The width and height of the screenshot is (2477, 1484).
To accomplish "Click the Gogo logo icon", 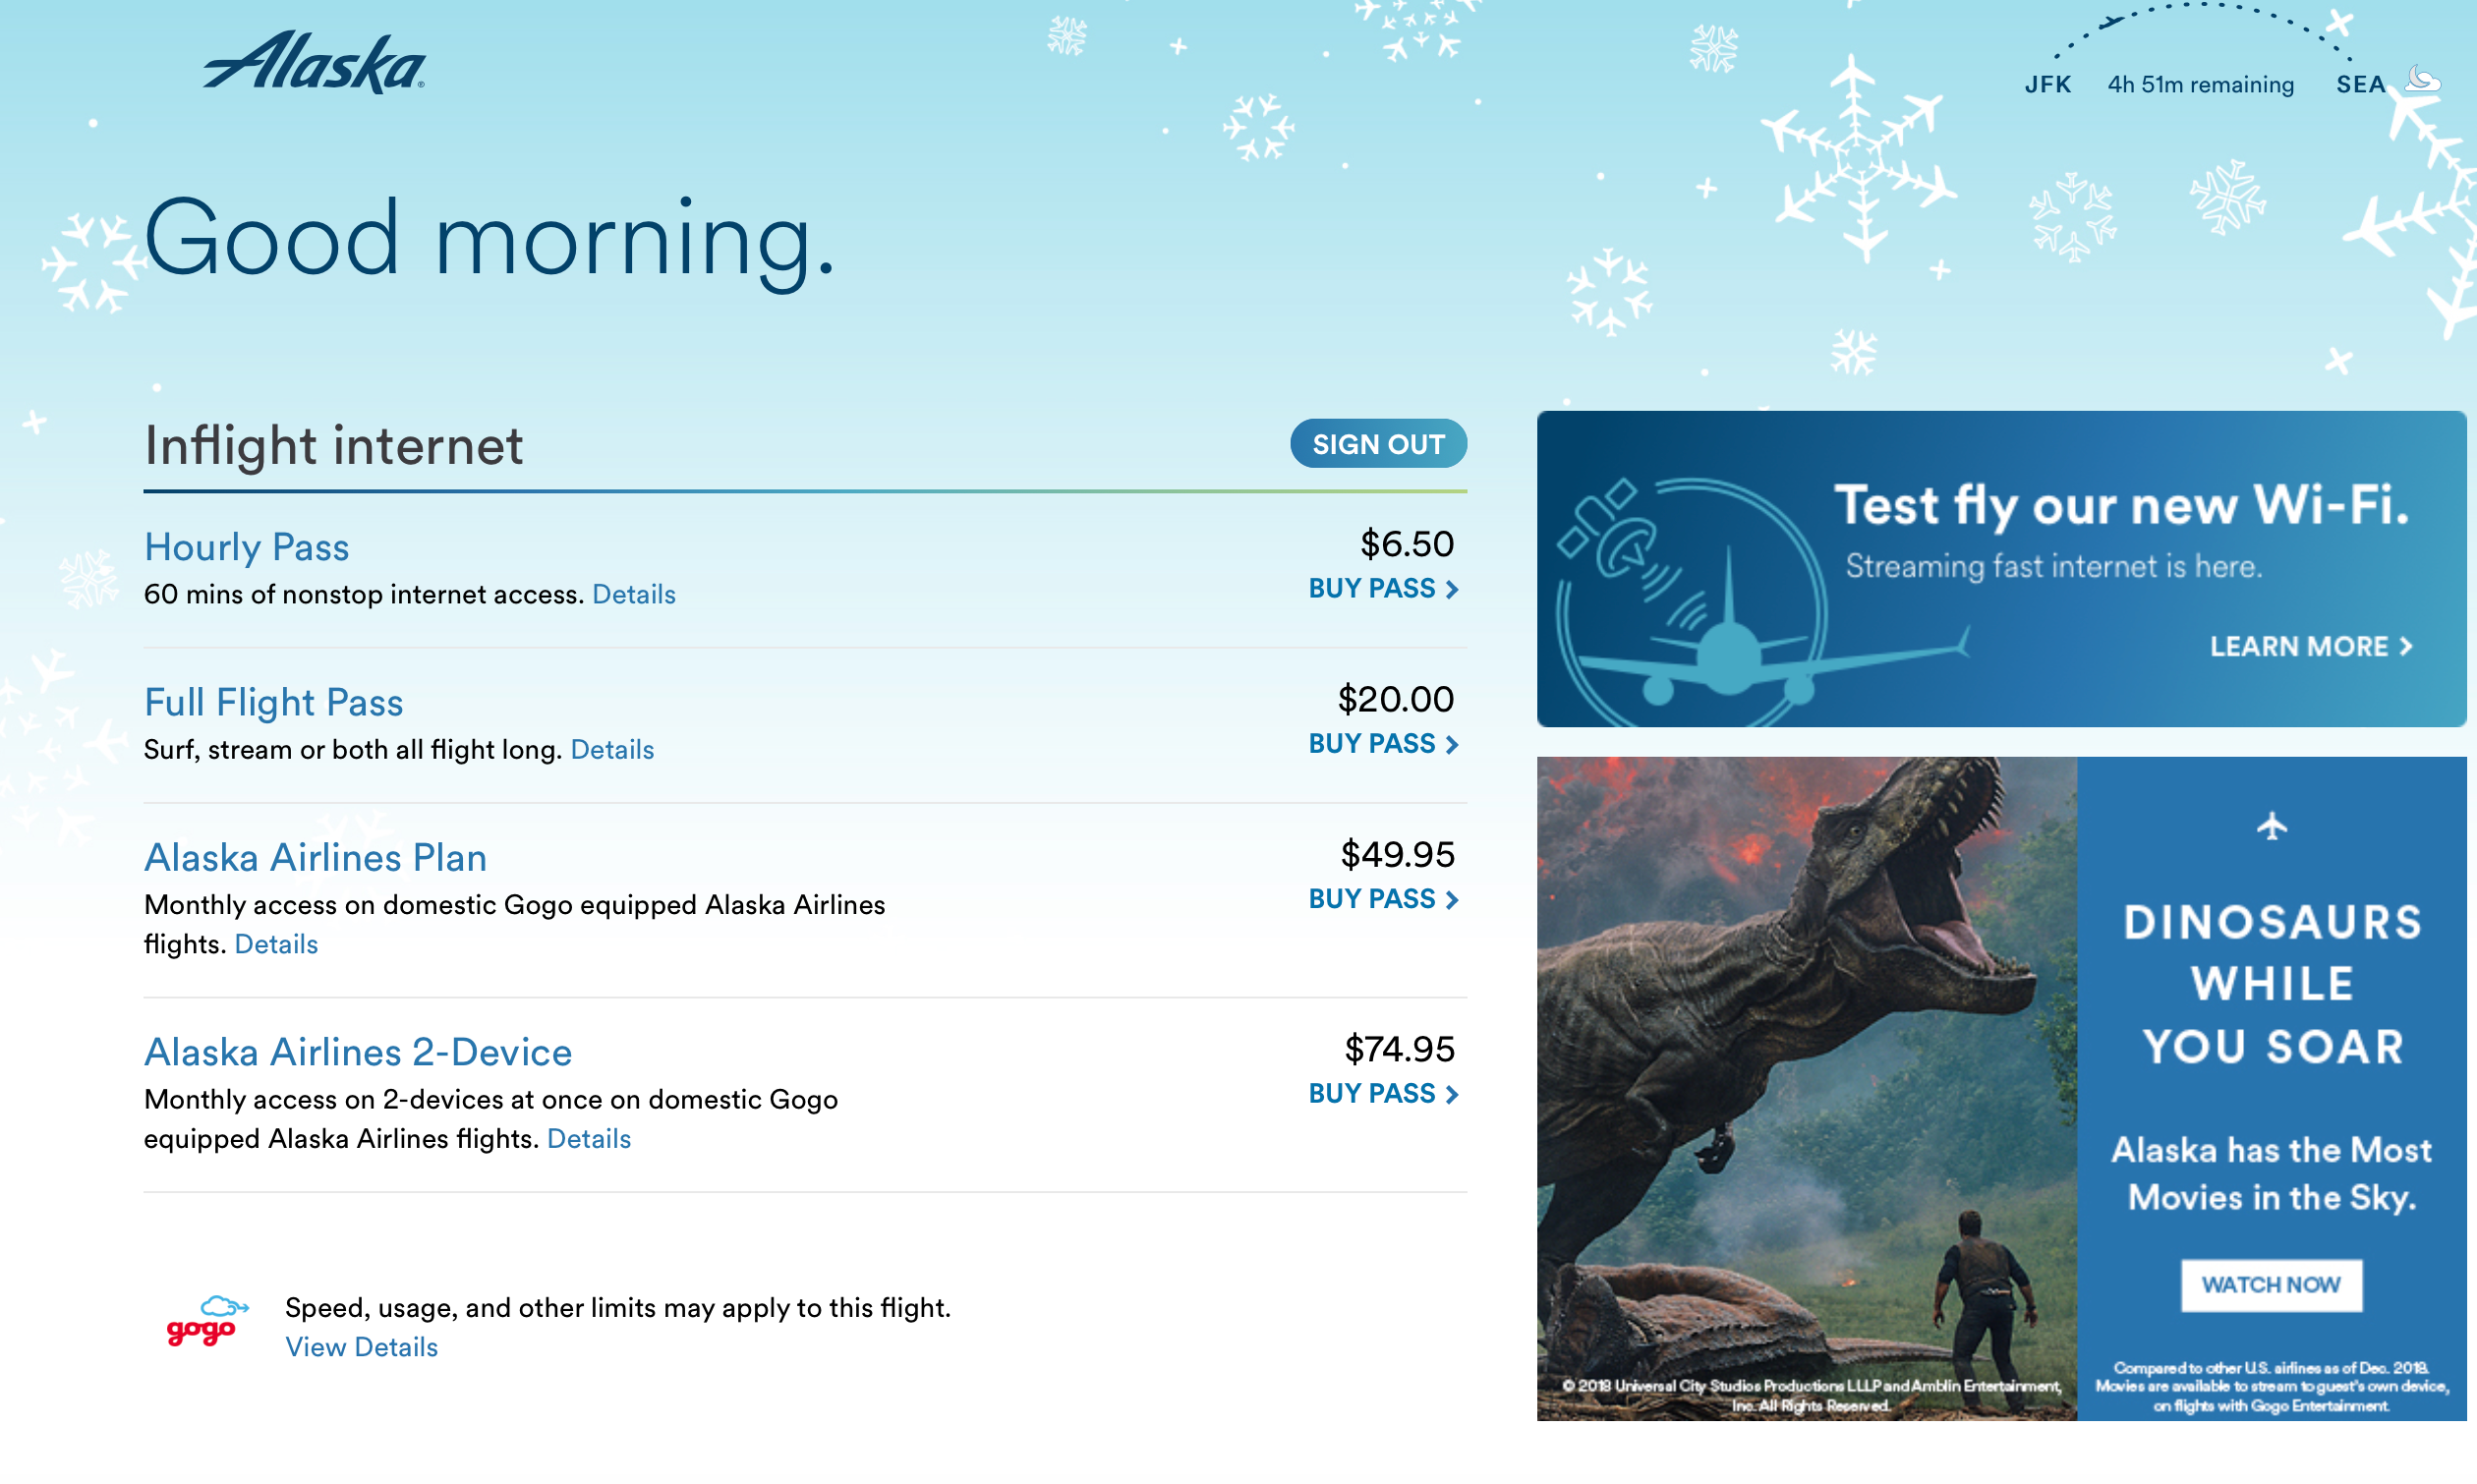I will pyautogui.click(x=206, y=1322).
